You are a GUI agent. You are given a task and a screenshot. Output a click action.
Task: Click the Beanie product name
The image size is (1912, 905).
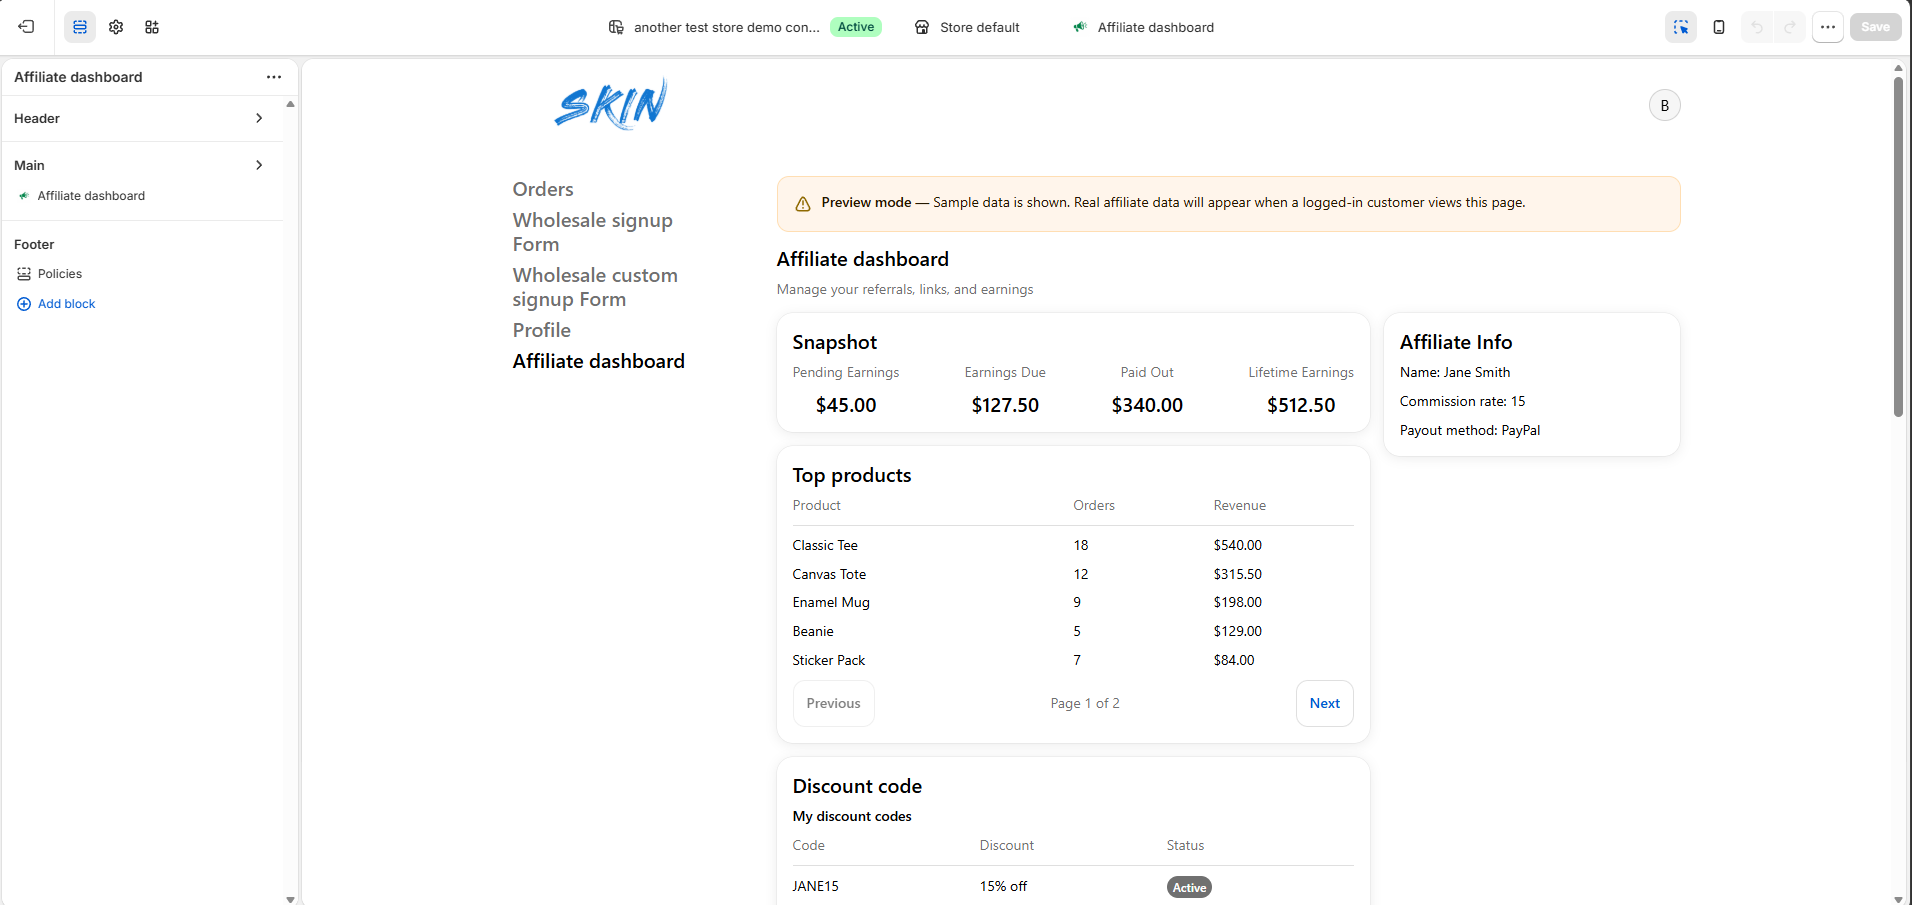tap(813, 631)
